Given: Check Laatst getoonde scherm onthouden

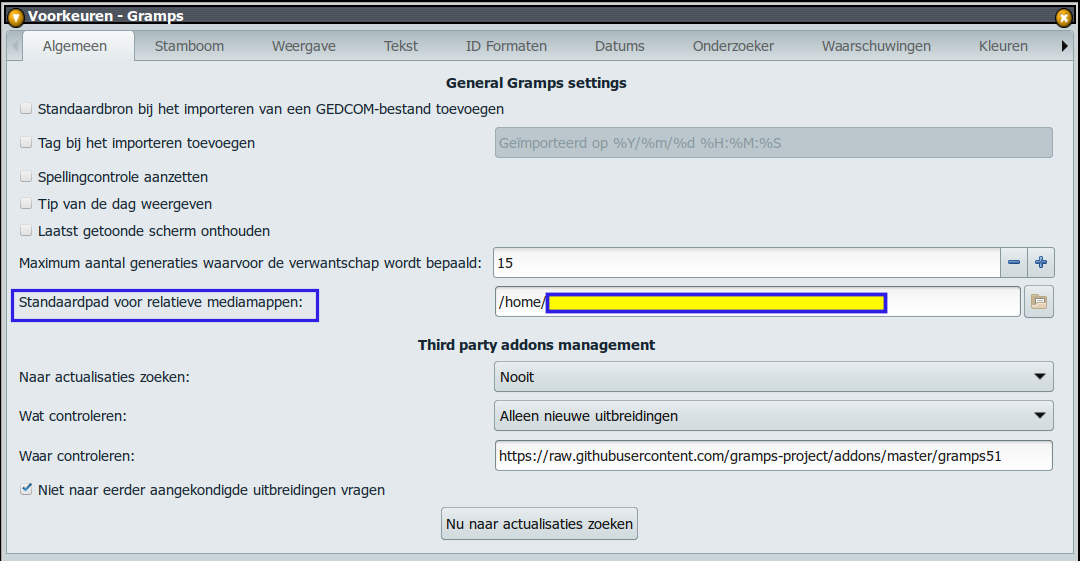Looking at the screenshot, I should click(x=26, y=230).
